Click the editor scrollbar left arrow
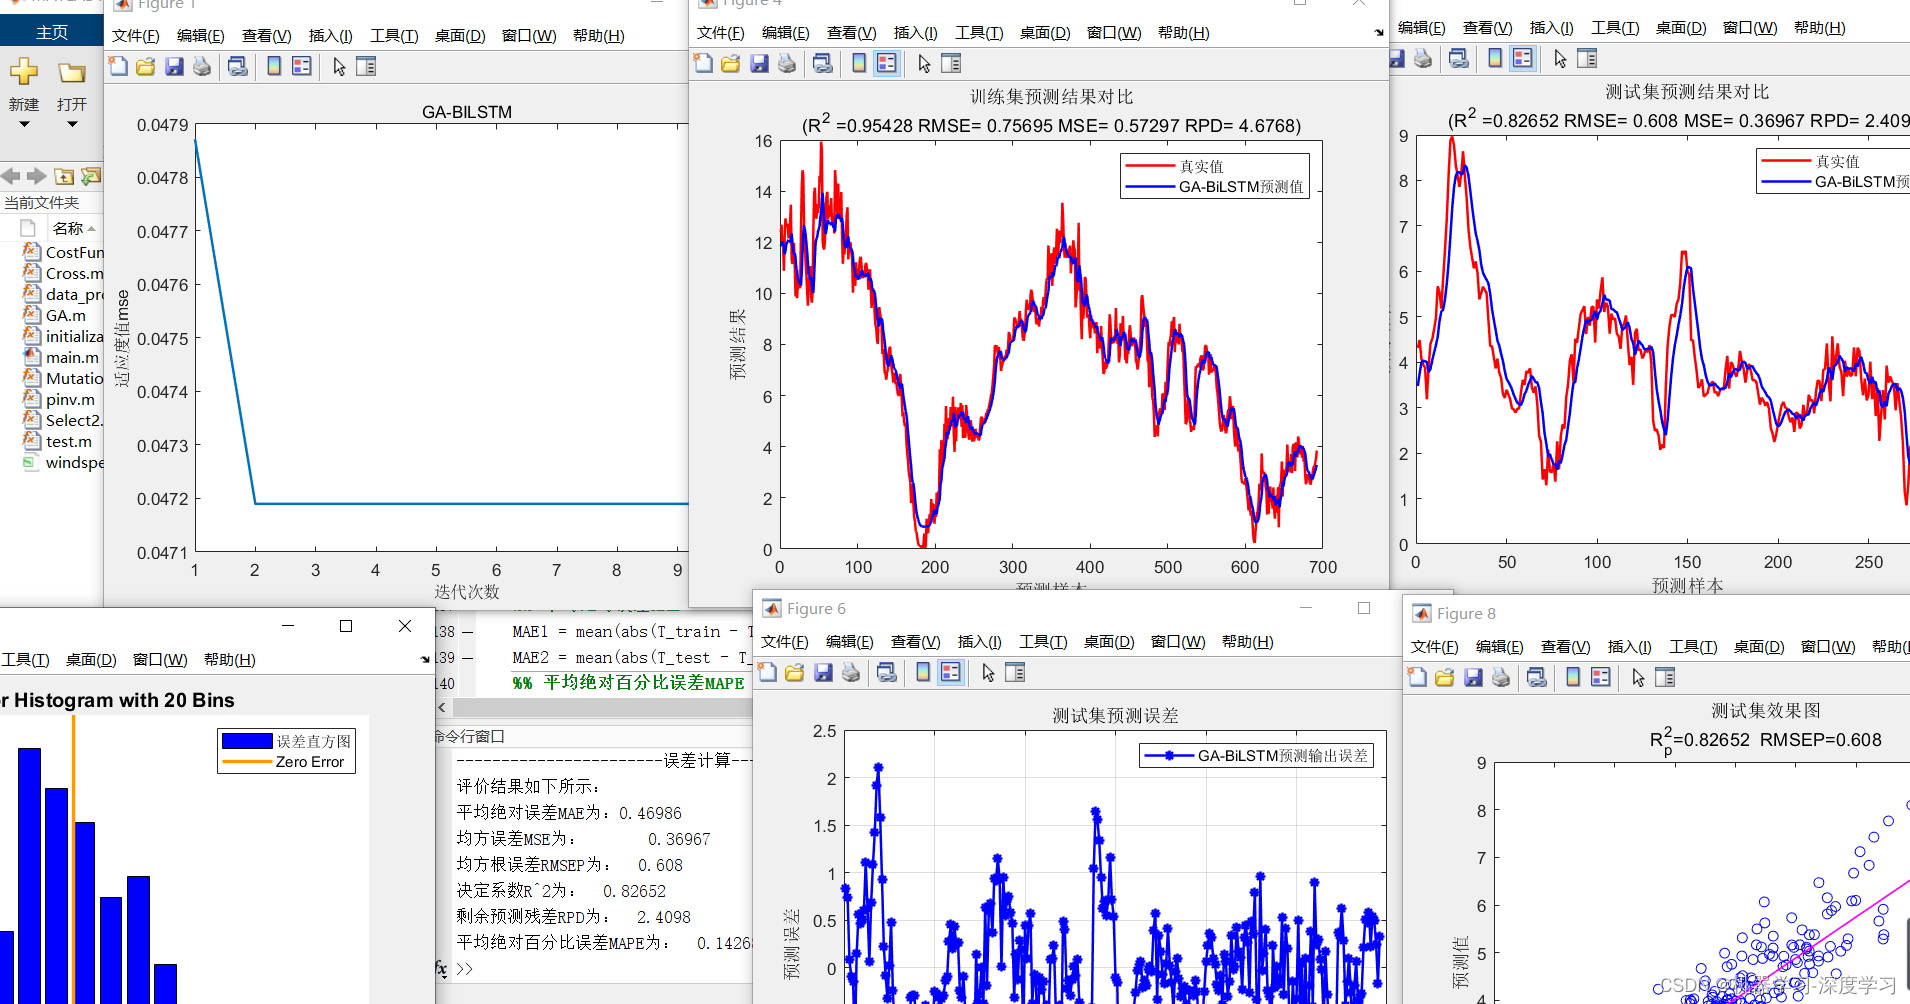1910x1004 pixels. pyautogui.click(x=442, y=707)
